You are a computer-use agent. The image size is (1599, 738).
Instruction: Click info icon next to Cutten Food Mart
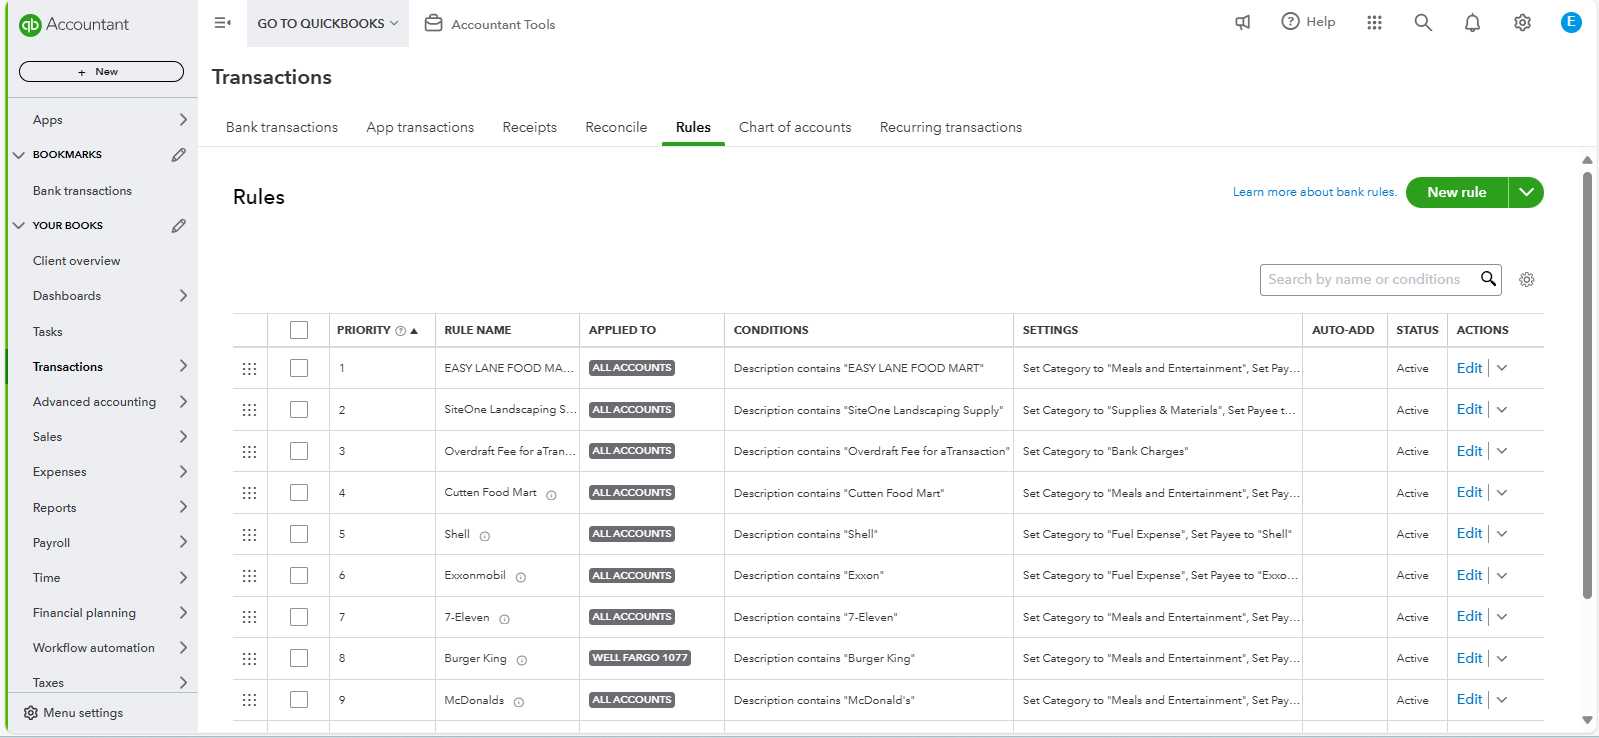pos(551,495)
